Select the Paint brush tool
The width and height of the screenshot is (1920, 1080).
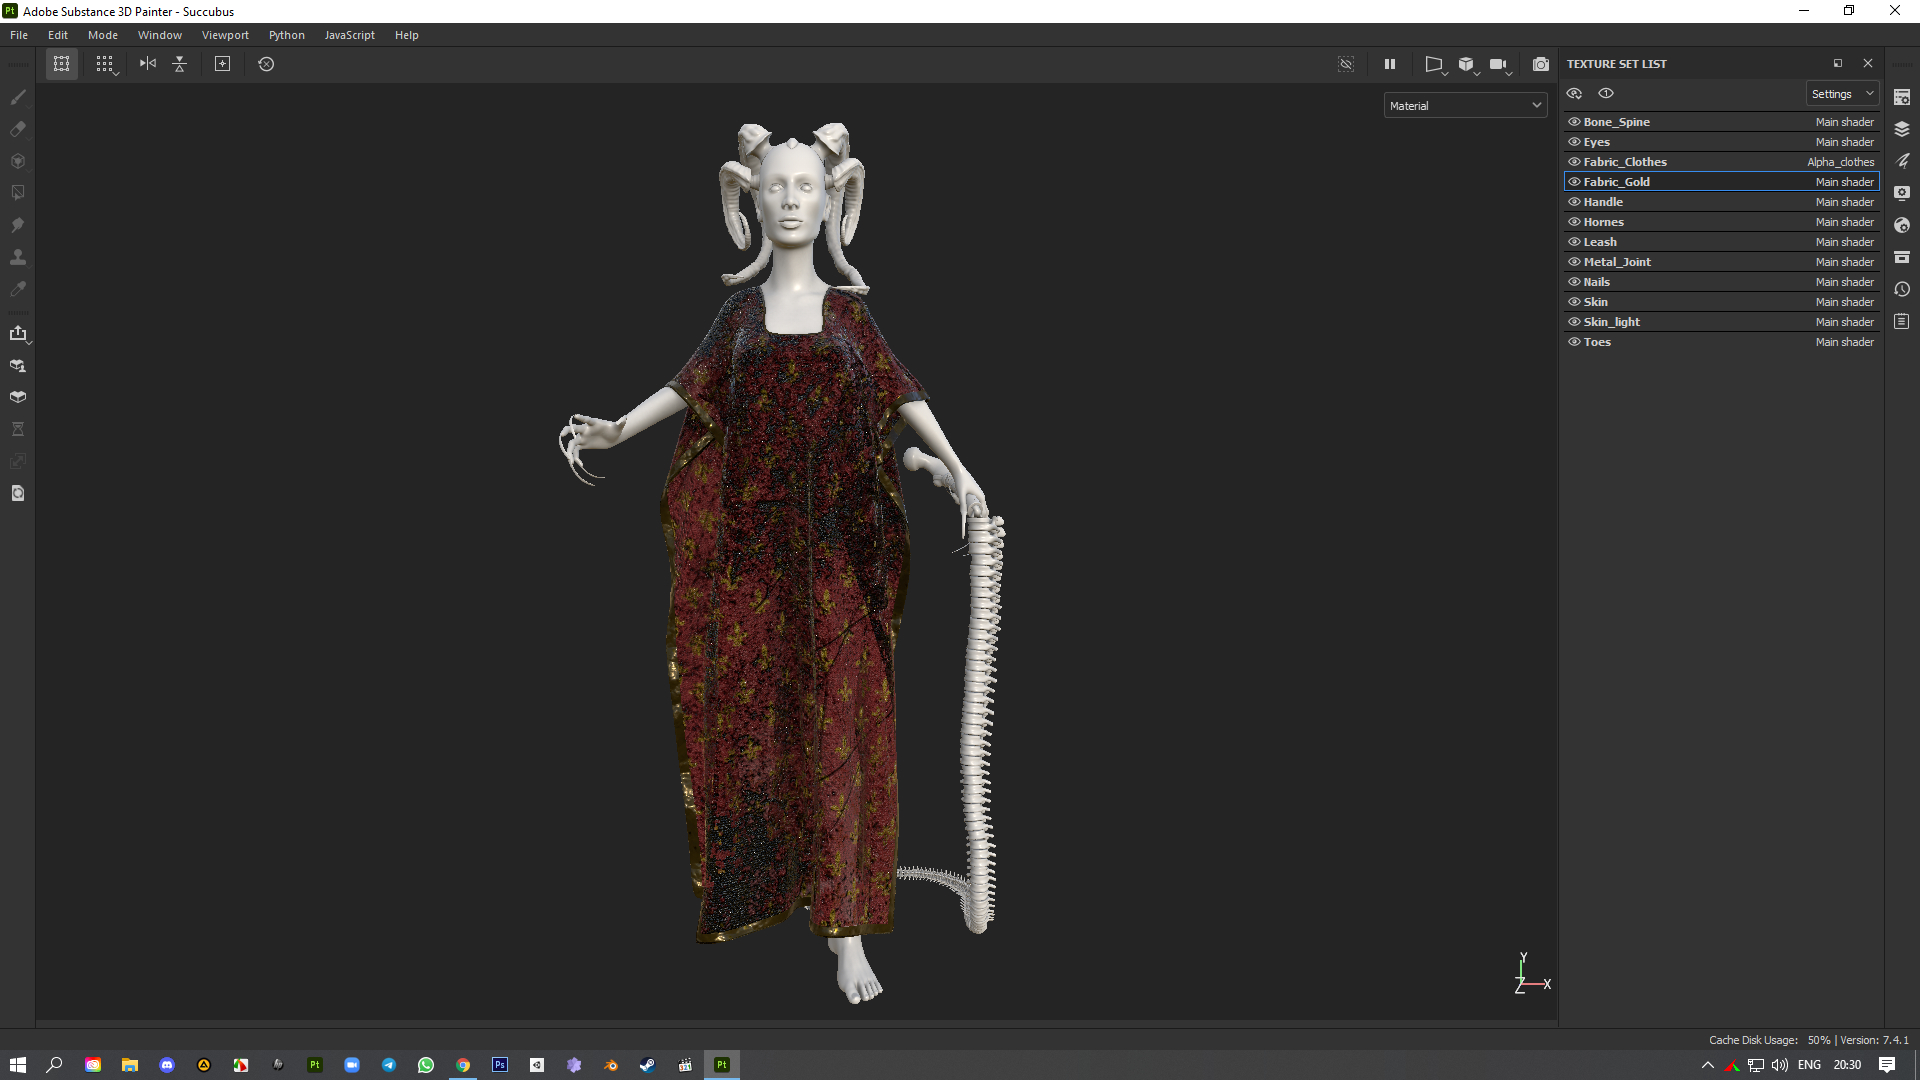pyautogui.click(x=18, y=97)
